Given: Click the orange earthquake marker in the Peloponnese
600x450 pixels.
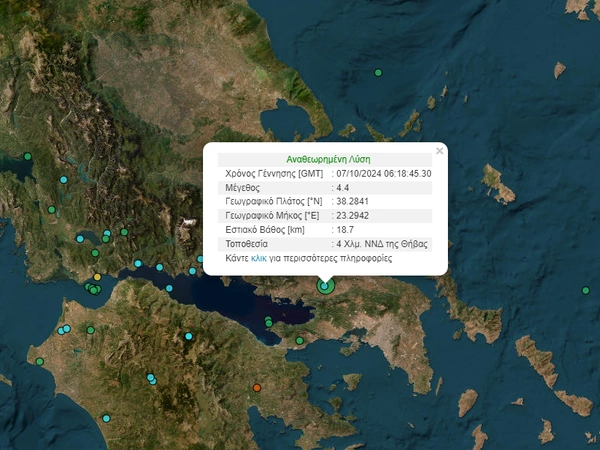Looking at the screenshot, I should (x=257, y=387).
